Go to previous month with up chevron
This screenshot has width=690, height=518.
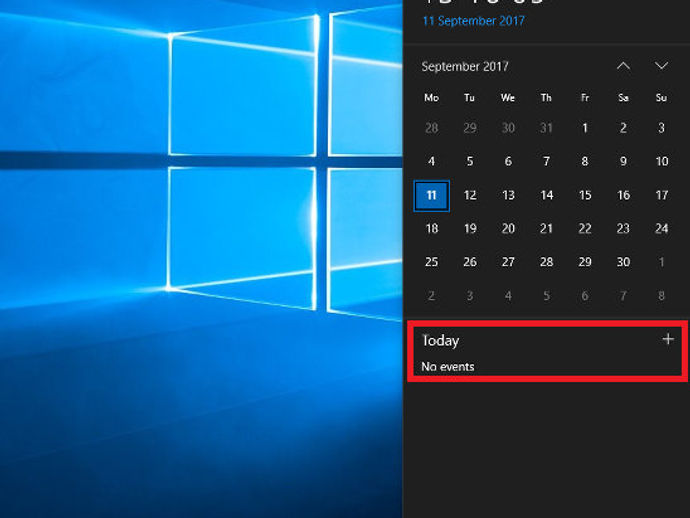[623, 66]
